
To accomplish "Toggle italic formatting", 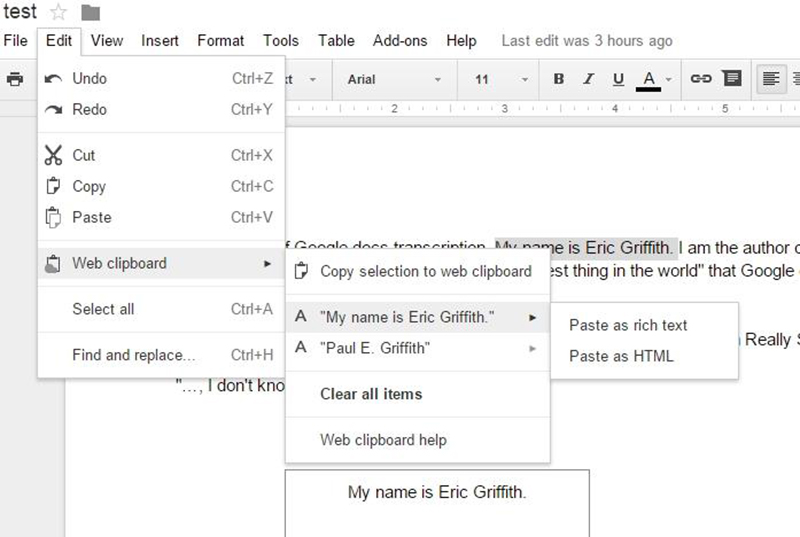I will tap(588, 79).
